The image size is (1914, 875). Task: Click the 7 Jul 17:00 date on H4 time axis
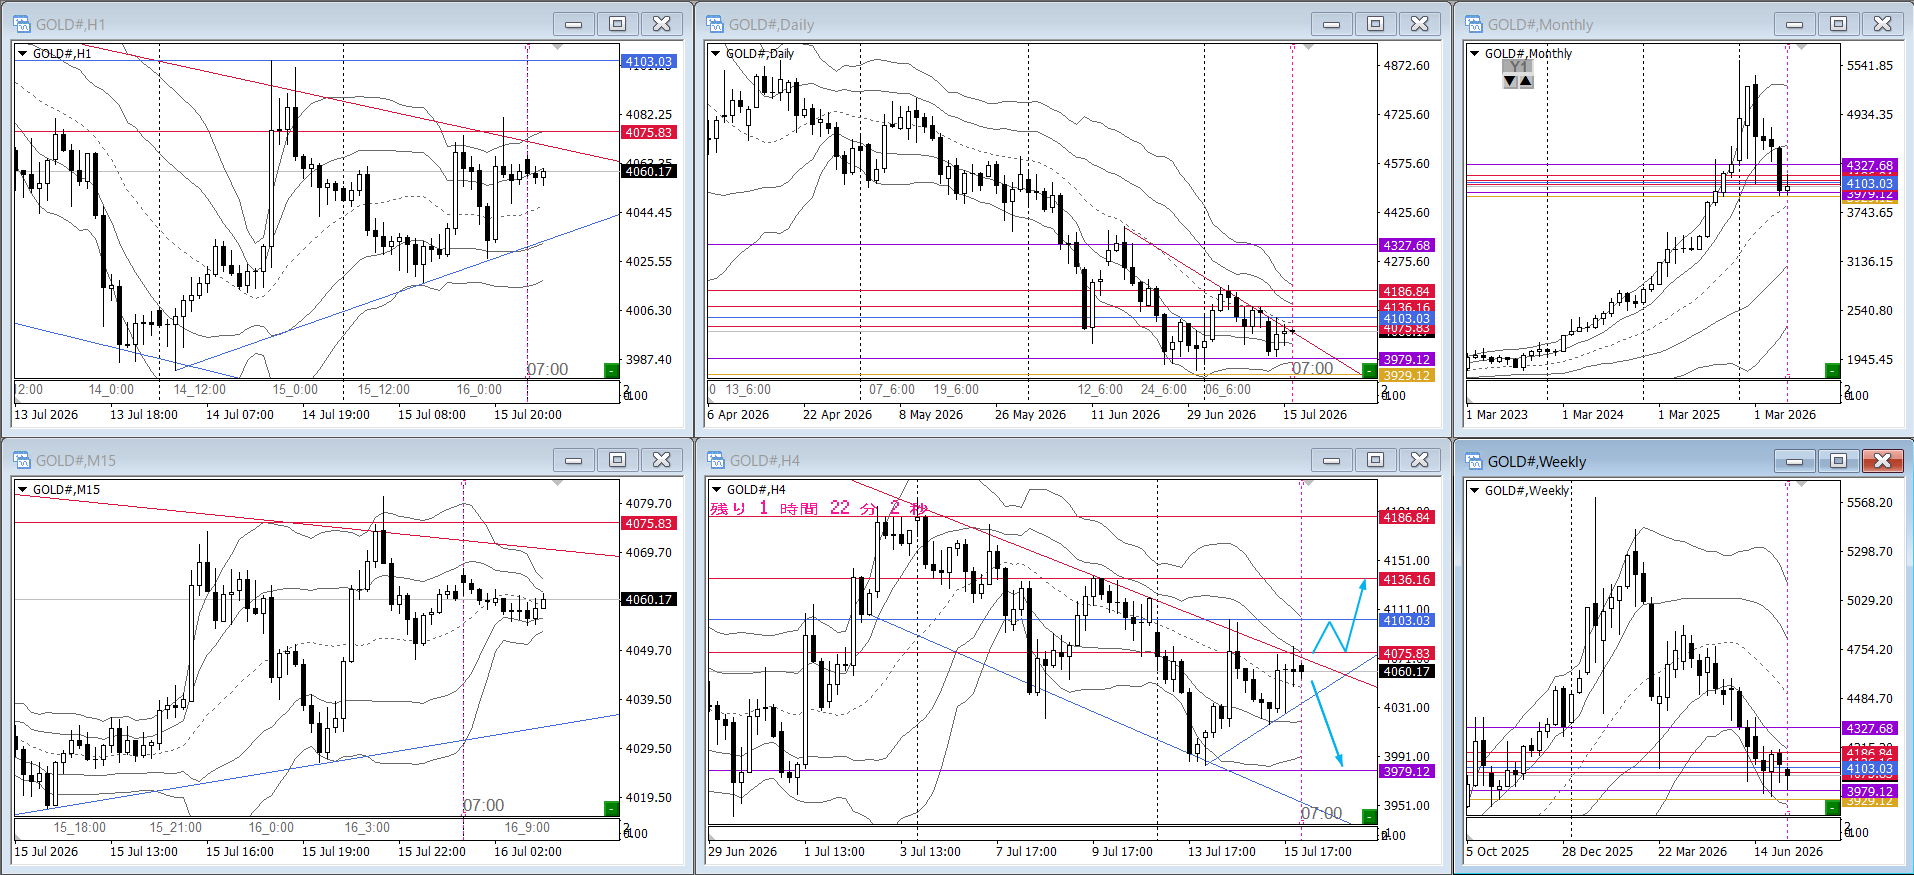(1026, 851)
